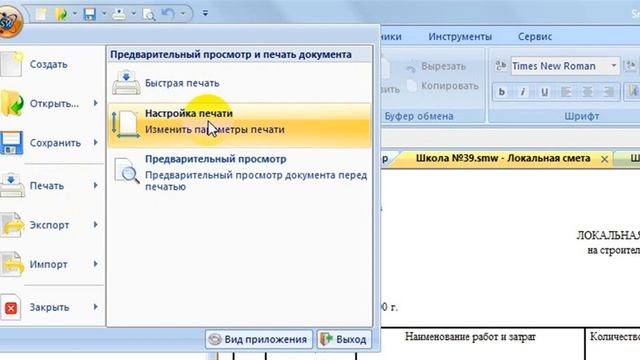Image resolution: width=640 pixels, height=360 pixels.
Task: Click the Вид приложения button
Action: (x=259, y=339)
